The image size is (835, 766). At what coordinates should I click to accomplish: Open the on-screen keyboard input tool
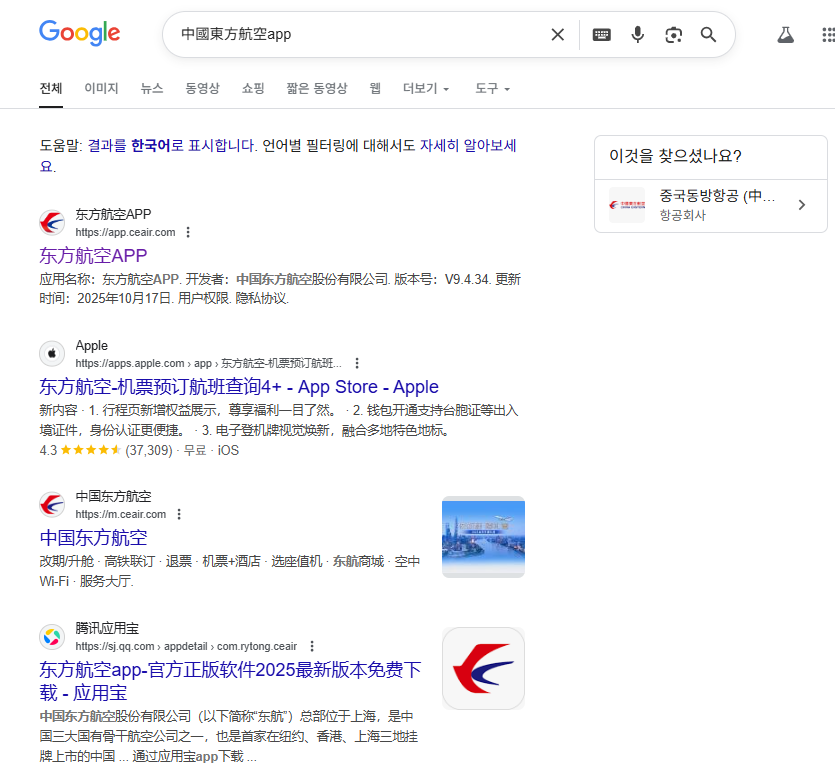click(x=601, y=35)
